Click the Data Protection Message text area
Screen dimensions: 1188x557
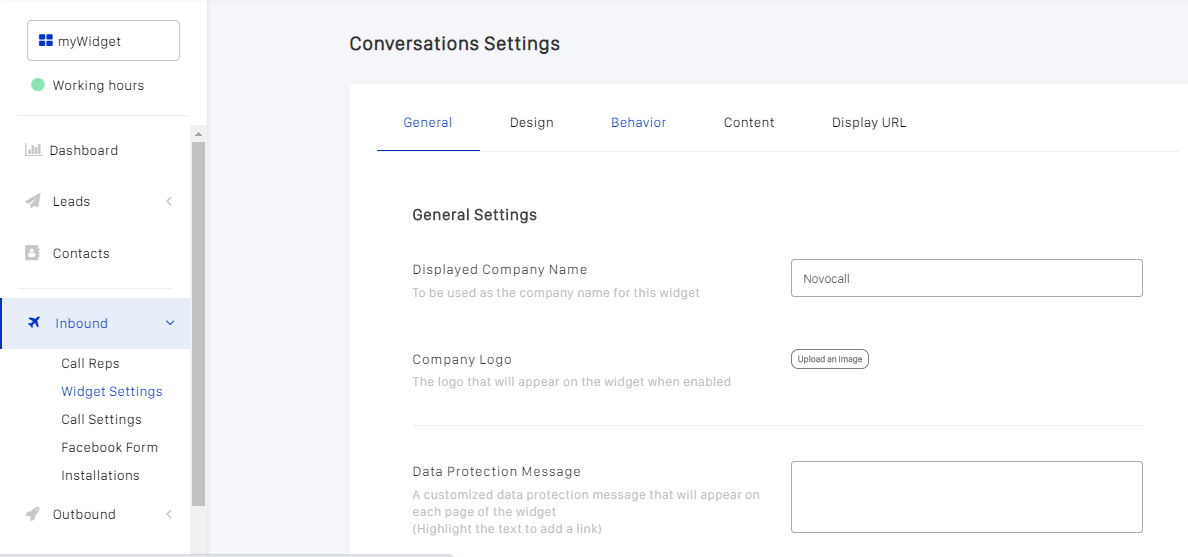pyautogui.click(x=966, y=496)
